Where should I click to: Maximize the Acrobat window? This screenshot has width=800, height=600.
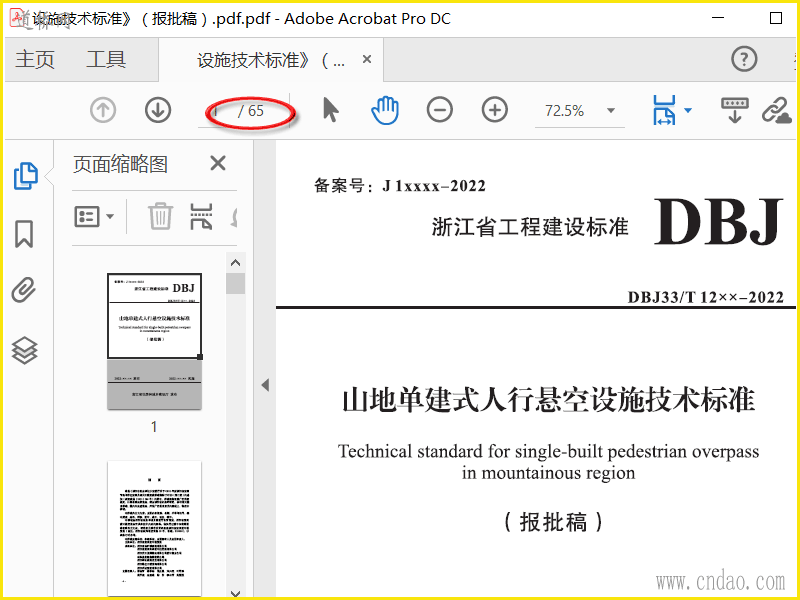click(776, 18)
